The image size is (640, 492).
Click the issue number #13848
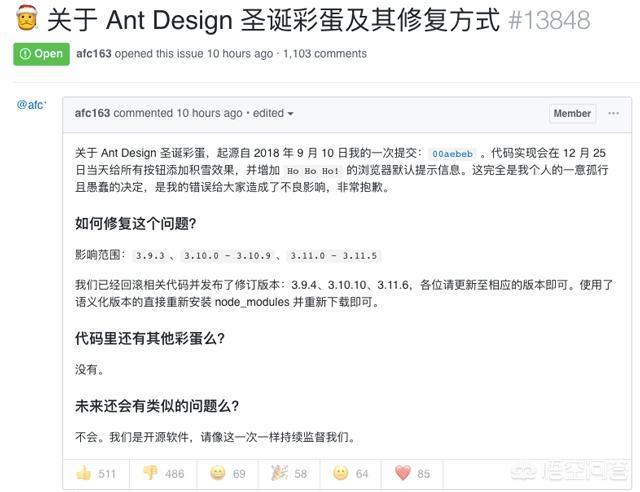549,20
